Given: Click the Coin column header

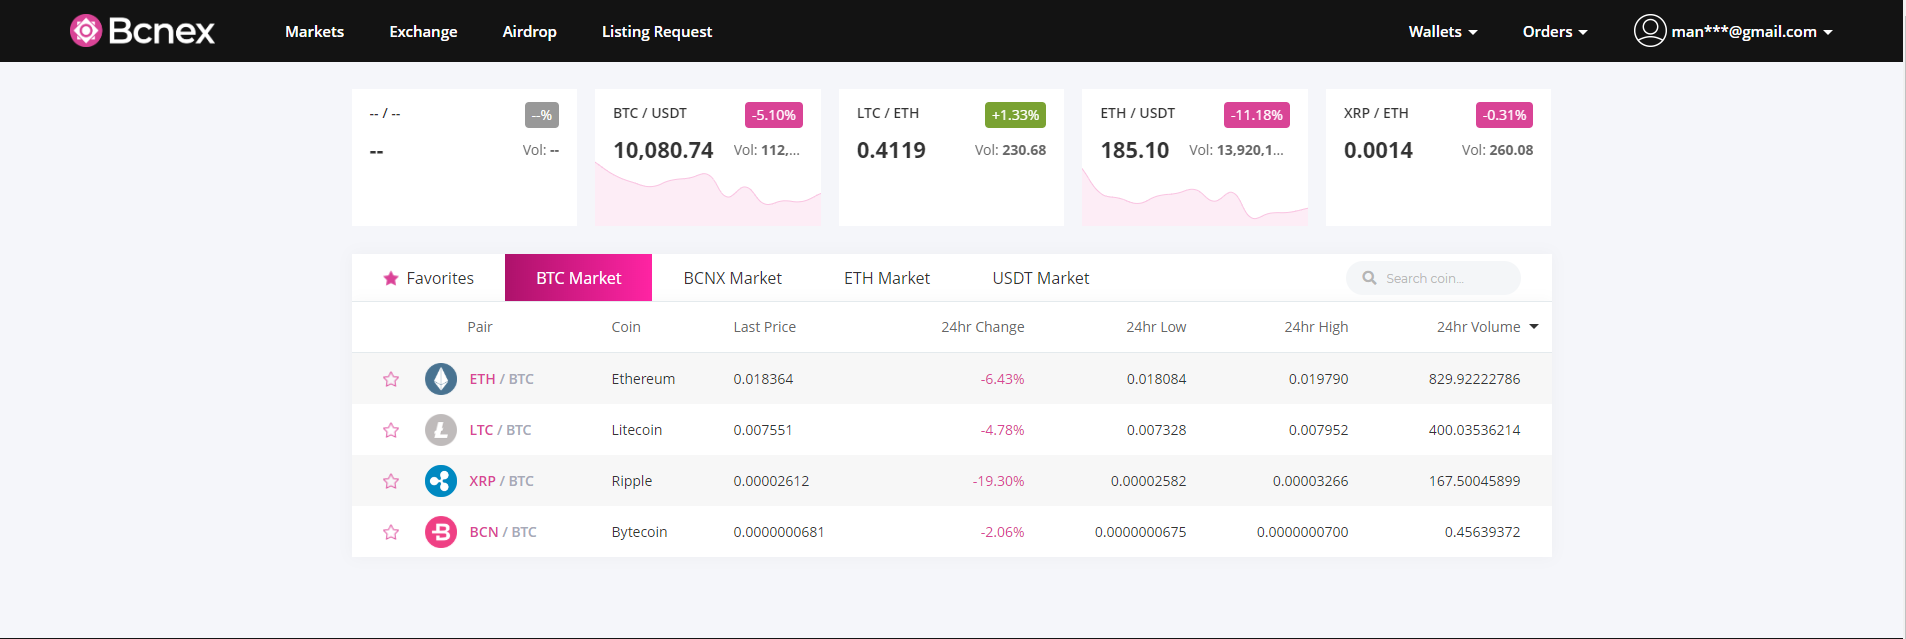Looking at the screenshot, I should click(626, 327).
